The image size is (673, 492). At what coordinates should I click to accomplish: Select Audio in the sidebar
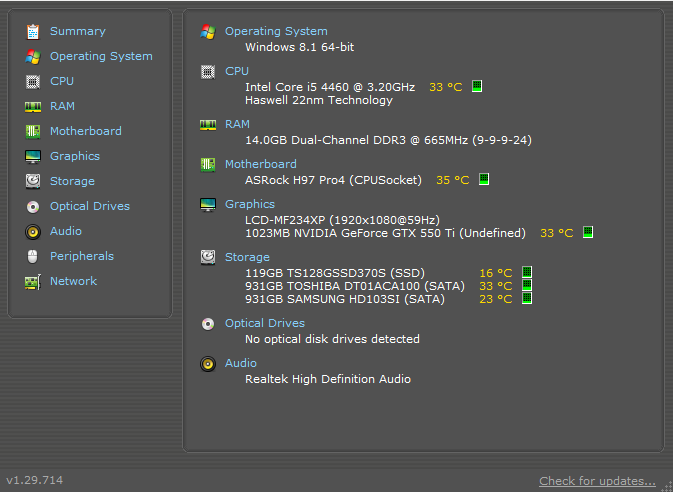tap(66, 231)
